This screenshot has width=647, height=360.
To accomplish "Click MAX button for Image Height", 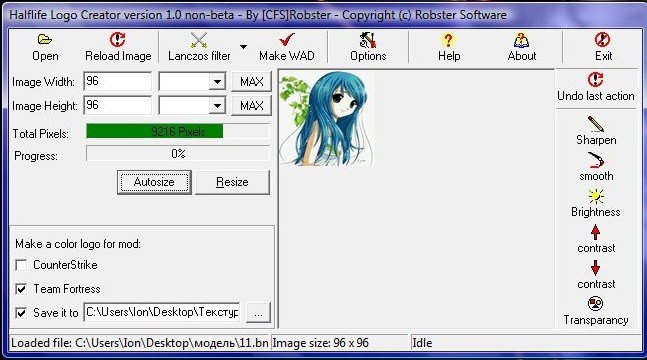I will [251, 106].
